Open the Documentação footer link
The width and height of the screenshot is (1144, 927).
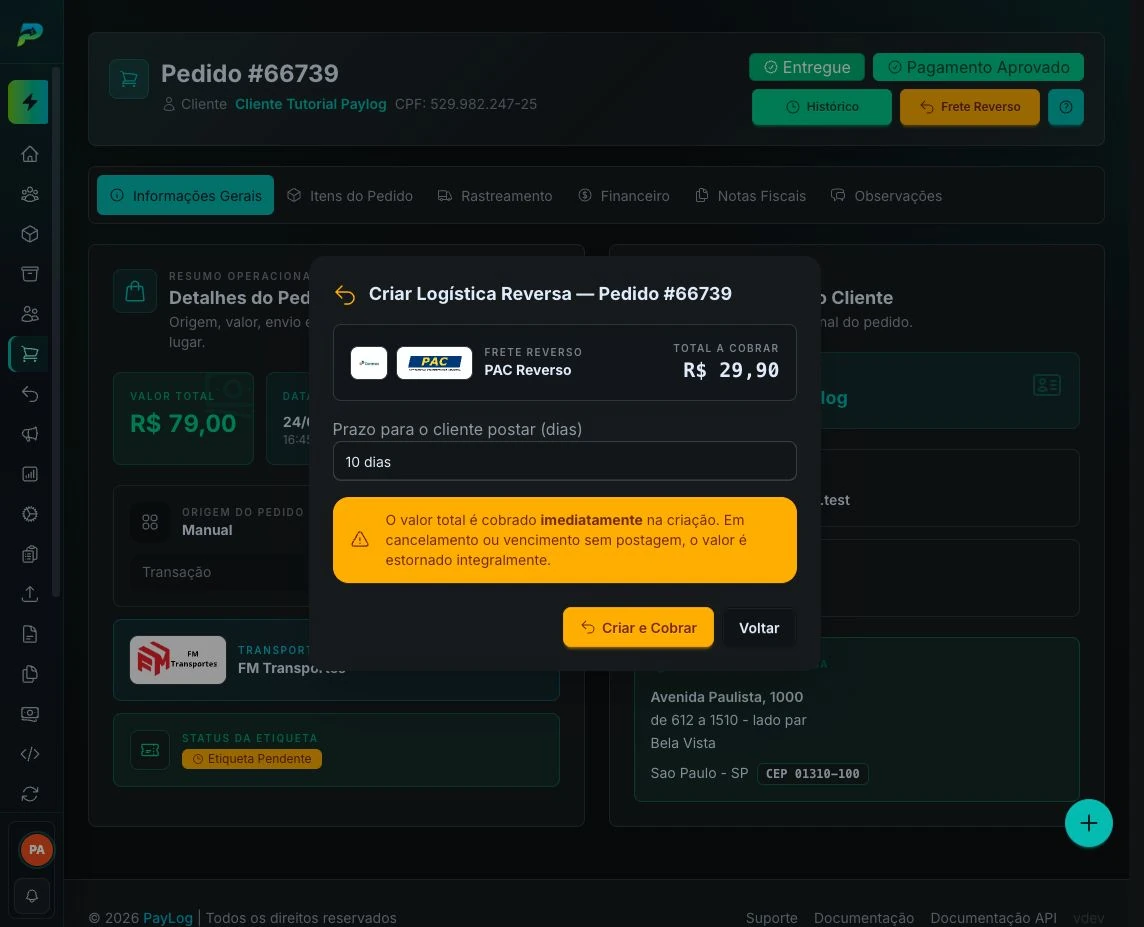864,918
